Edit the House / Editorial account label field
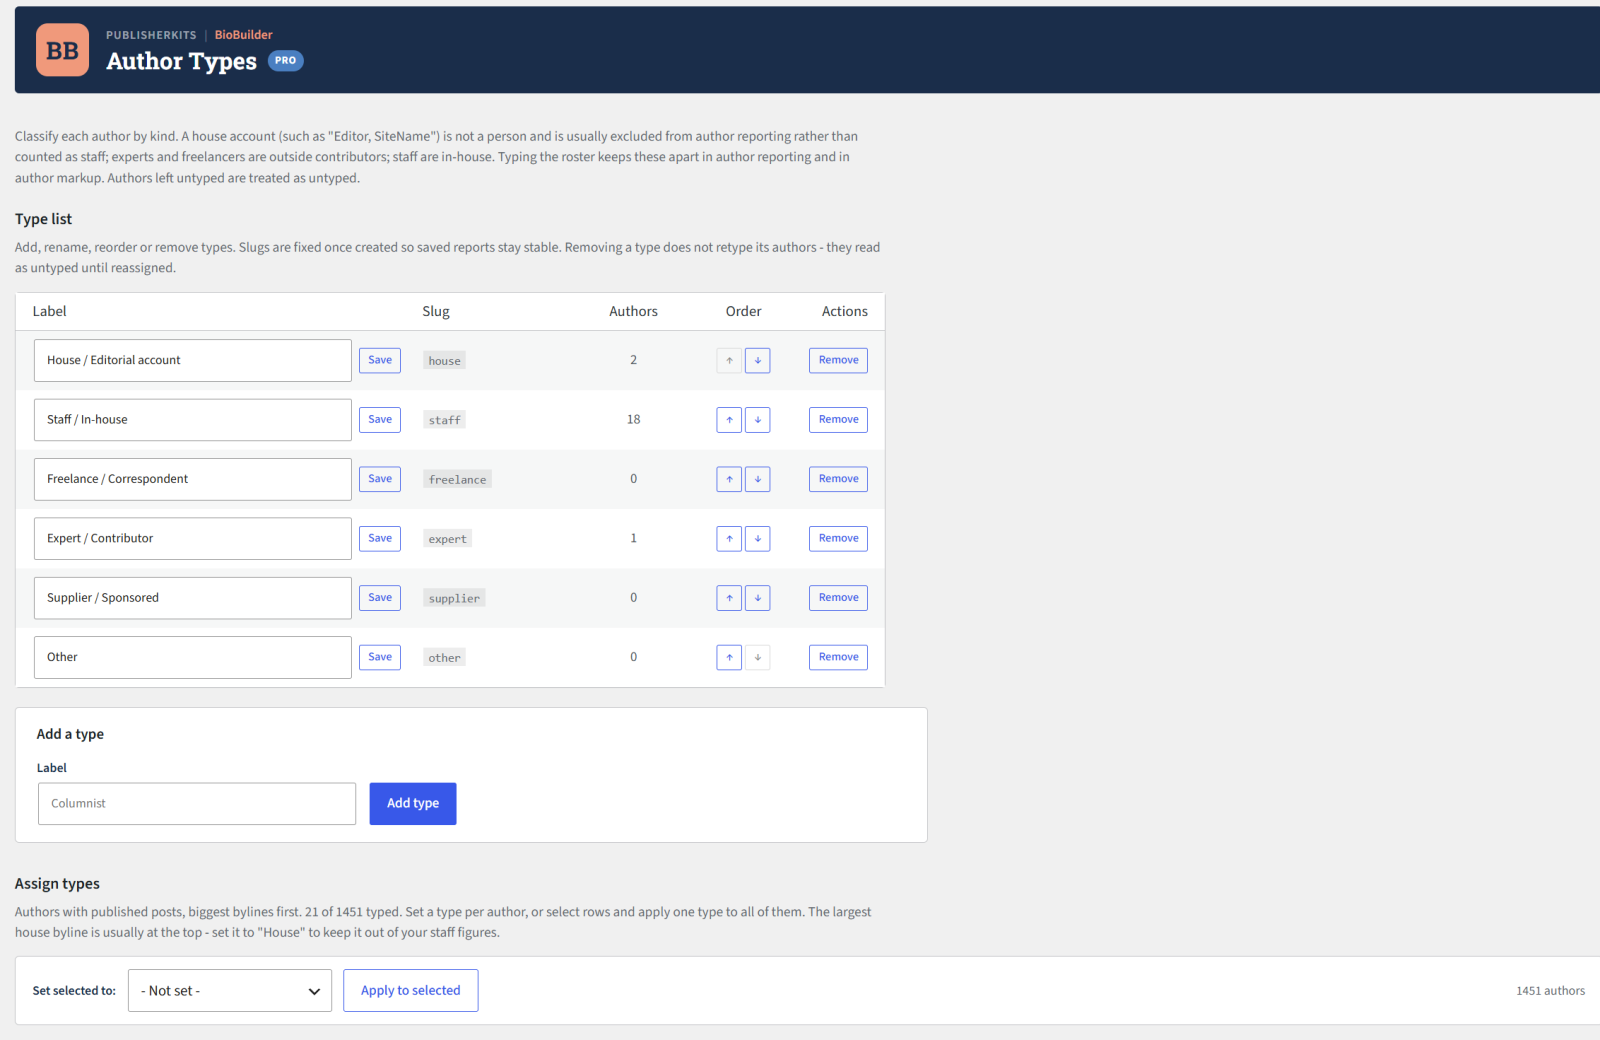This screenshot has width=1600, height=1040. click(x=193, y=360)
